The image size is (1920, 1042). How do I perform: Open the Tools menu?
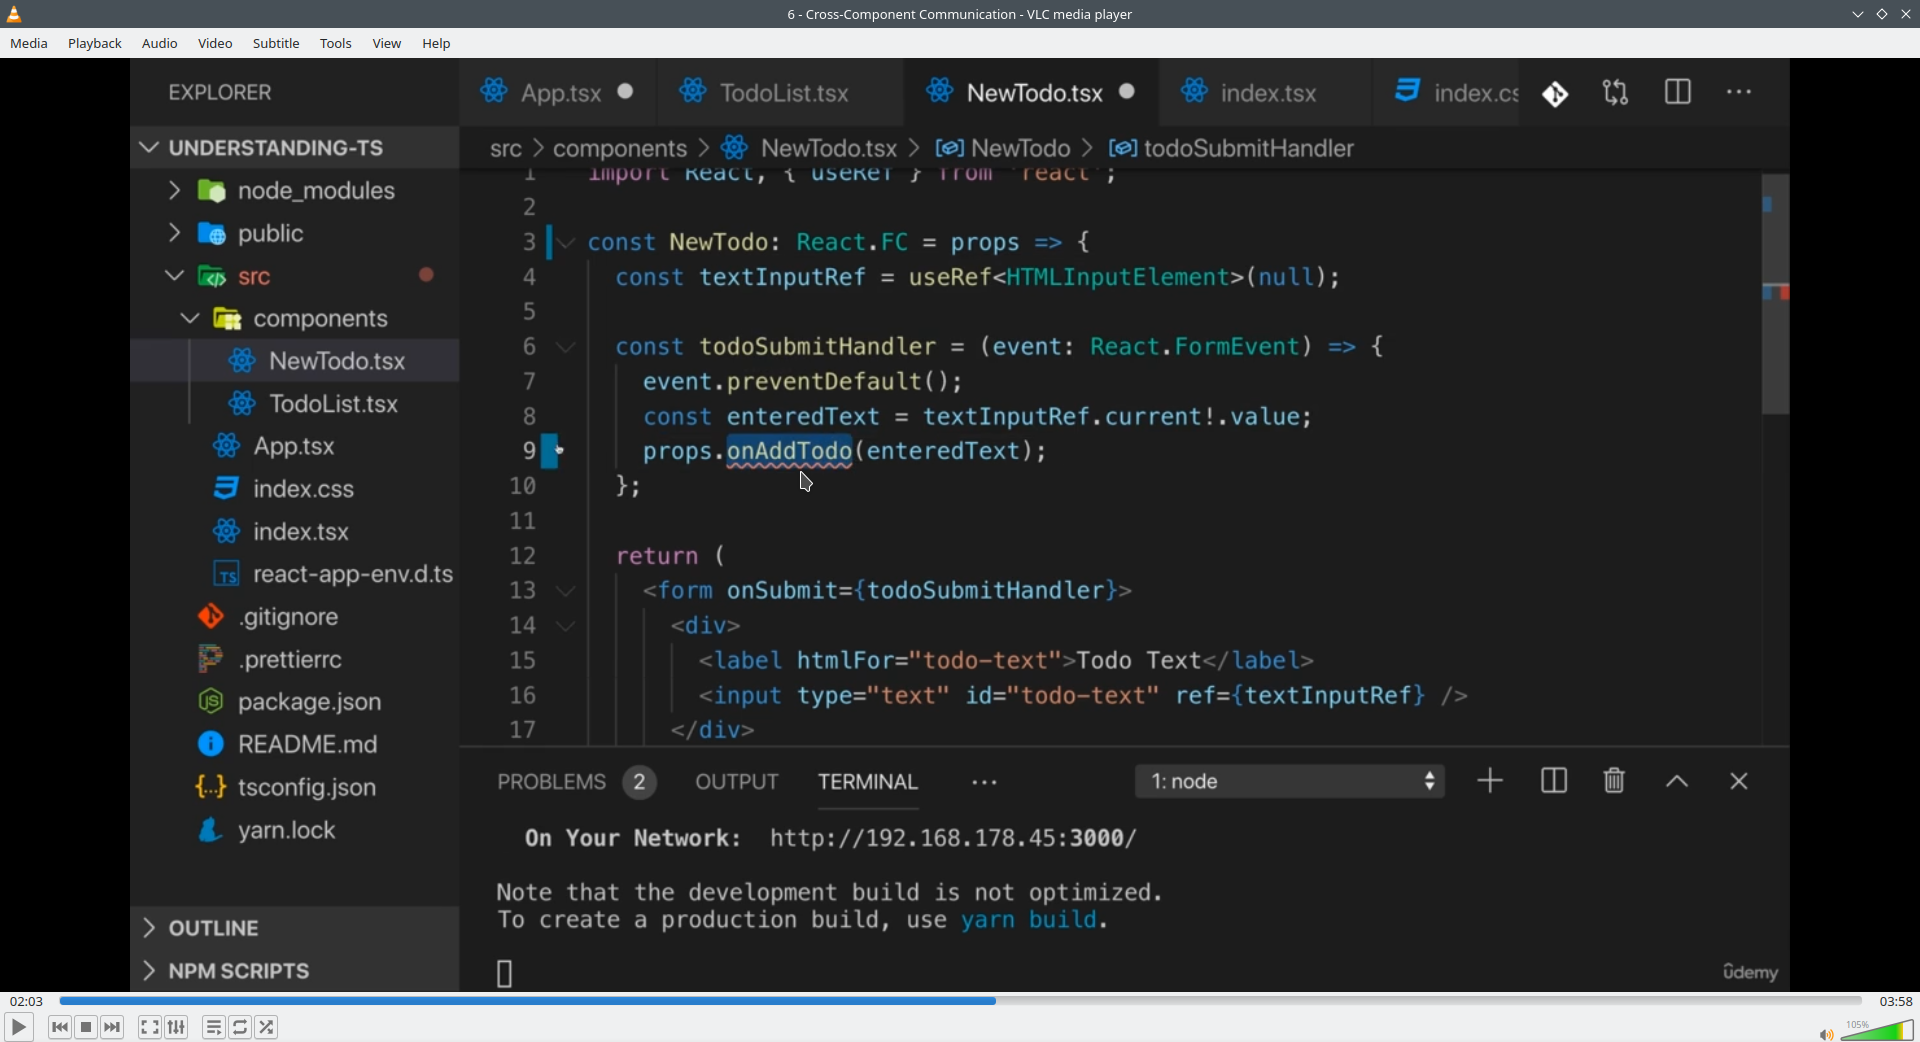[336, 44]
